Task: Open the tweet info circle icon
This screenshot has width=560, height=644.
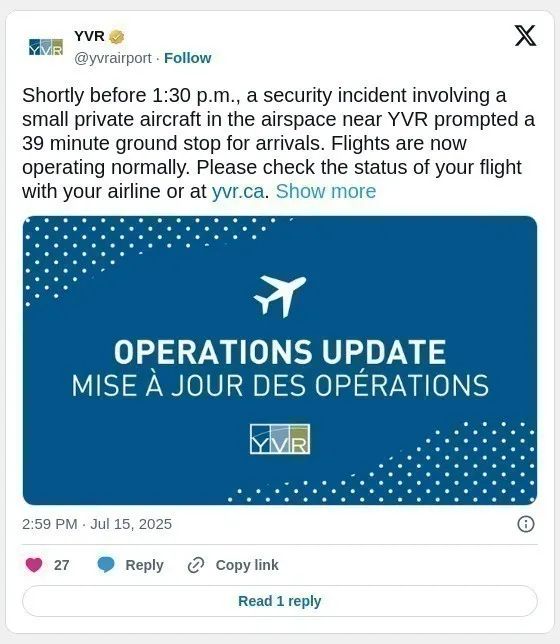Action: click(x=526, y=524)
